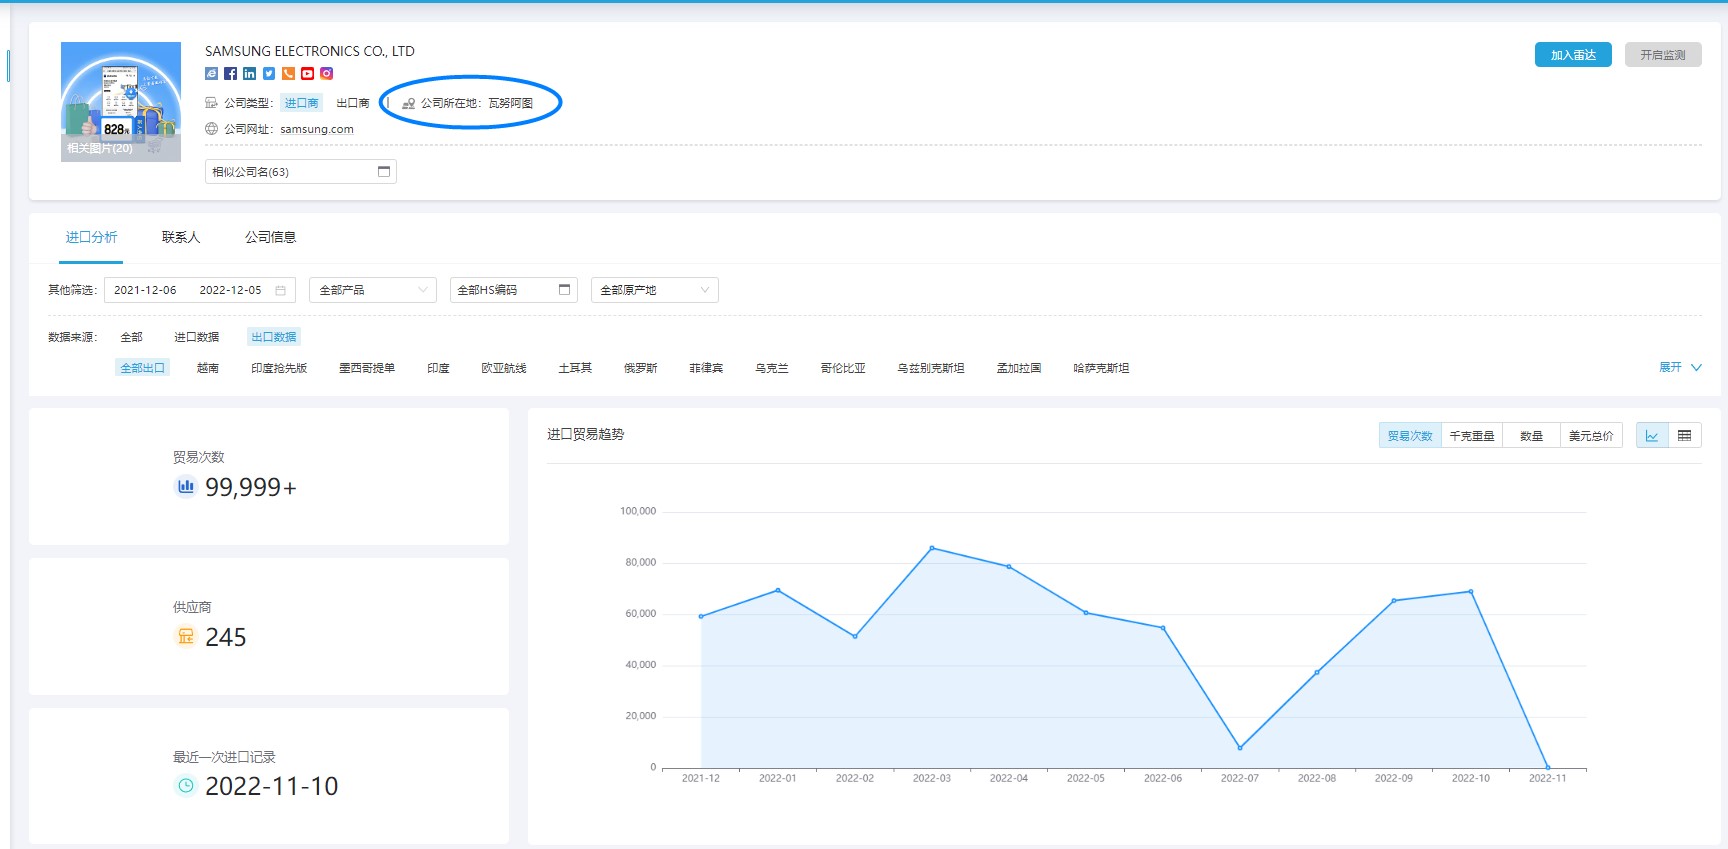1728x849 pixels.
Task: Click the orange phone contact icon
Action: tap(288, 74)
